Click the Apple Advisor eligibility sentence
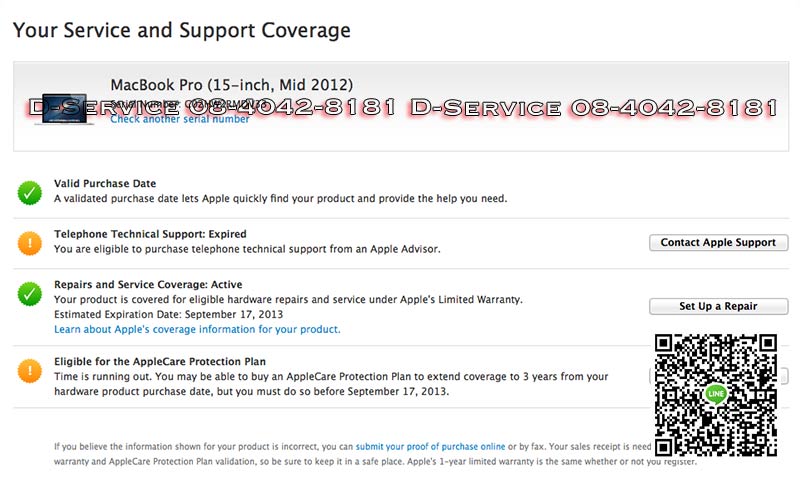Viewport: 800px width, 477px height. click(247, 248)
